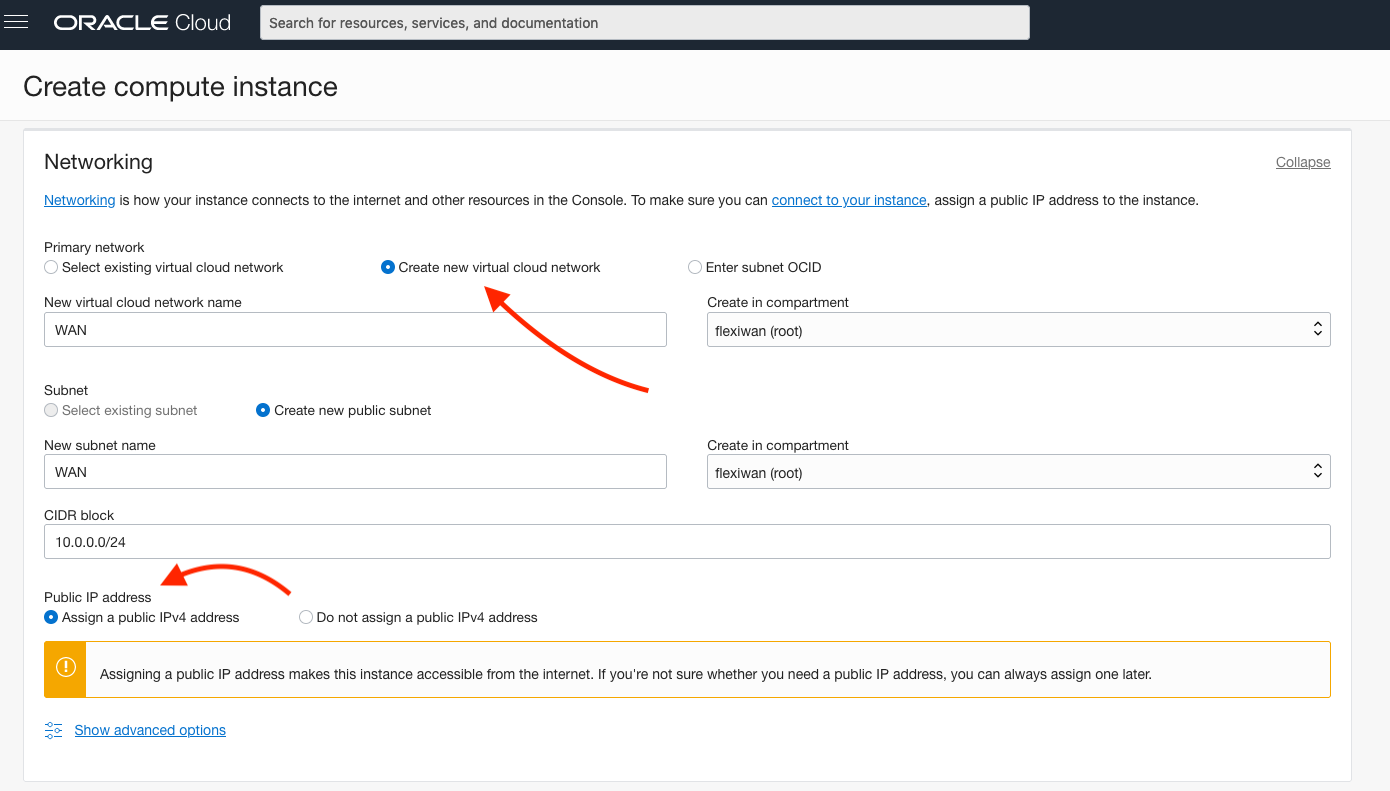
Task: Enable Assign a public IPv4 address
Action: click(51, 617)
